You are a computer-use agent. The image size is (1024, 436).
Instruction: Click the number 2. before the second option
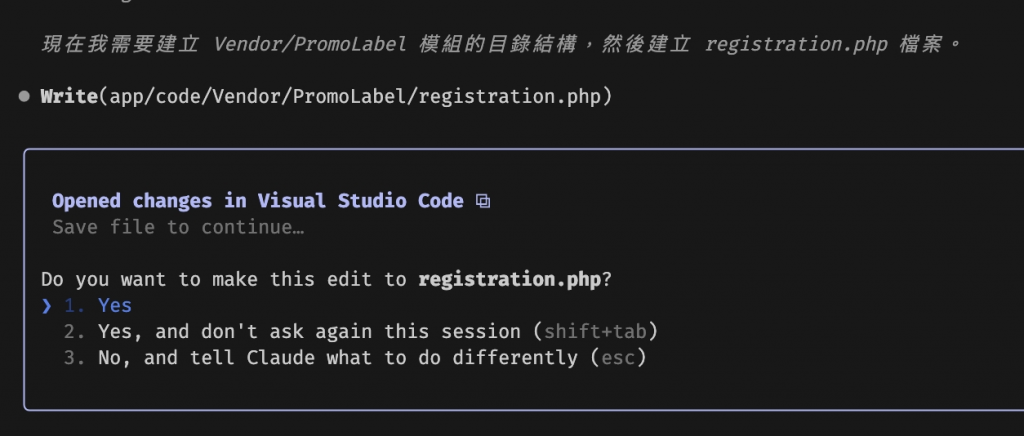point(73,331)
